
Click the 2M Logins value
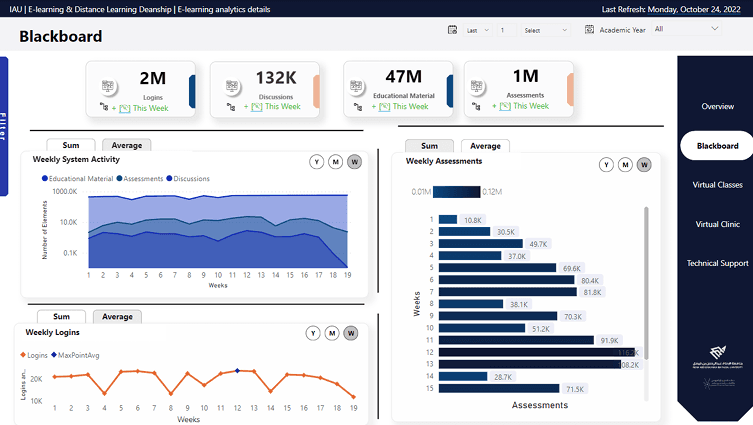pyautogui.click(x=153, y=78)
